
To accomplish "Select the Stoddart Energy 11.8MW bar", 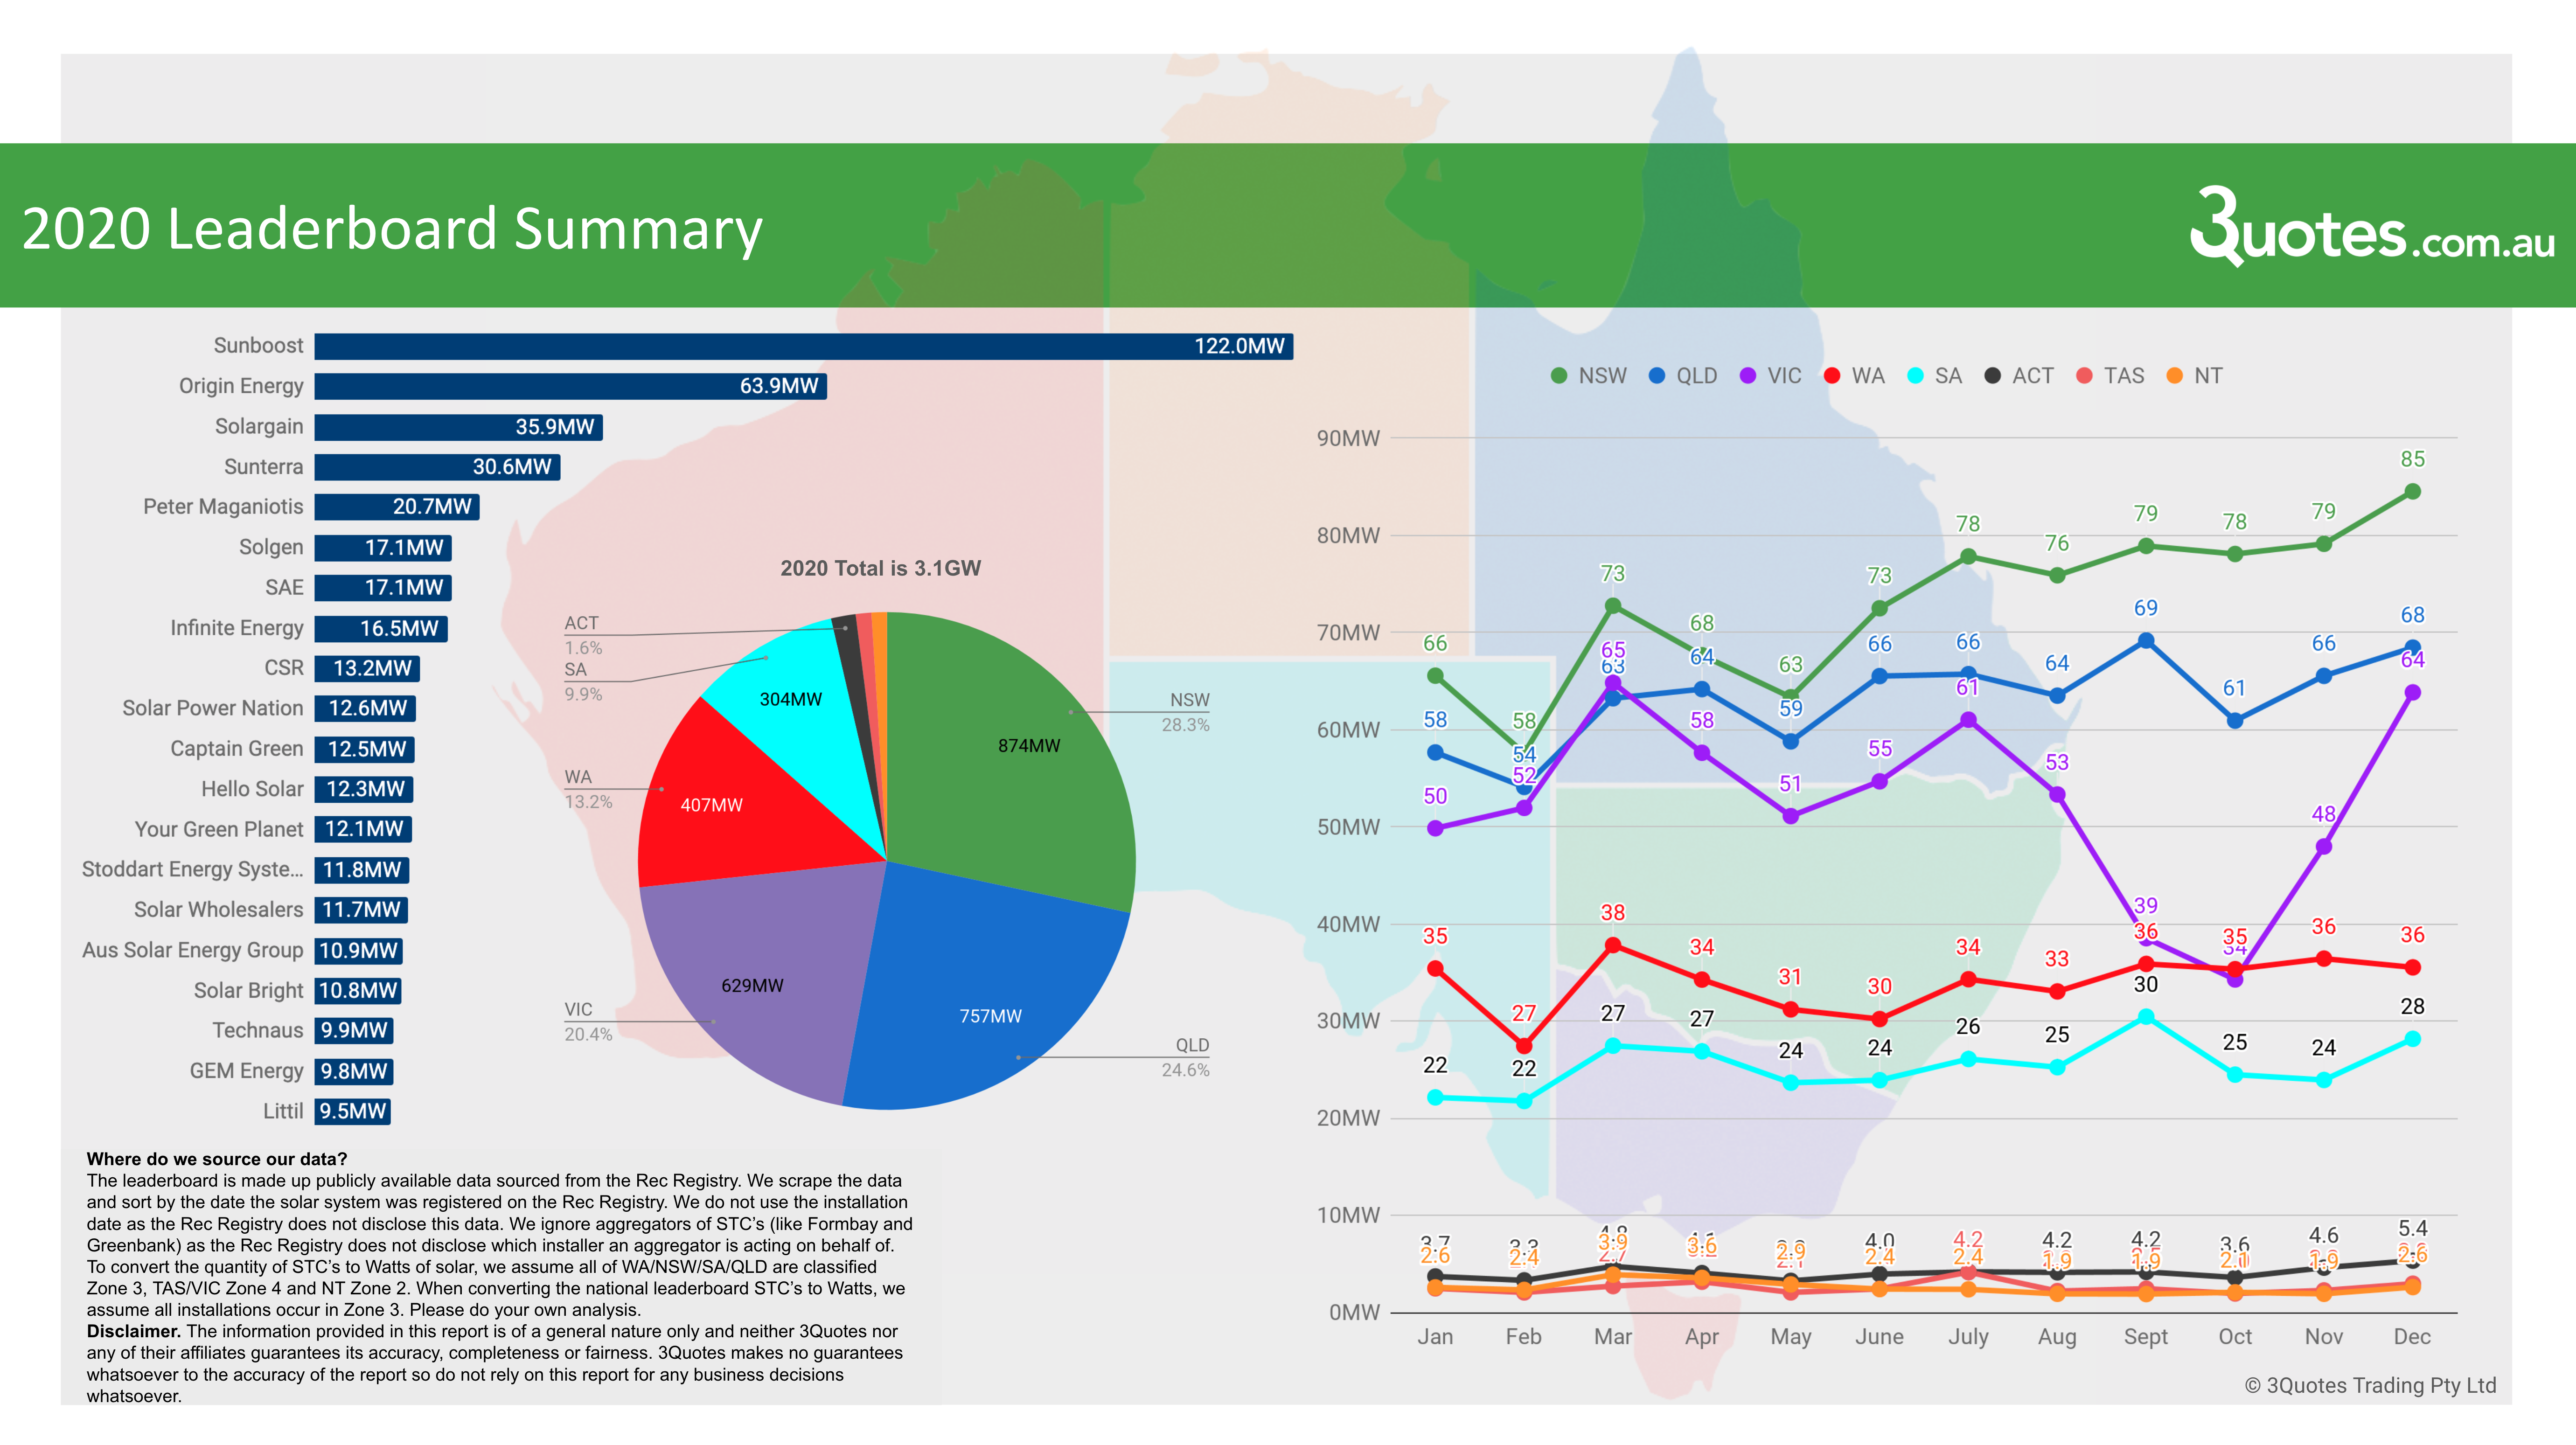I will pos(362,870).
